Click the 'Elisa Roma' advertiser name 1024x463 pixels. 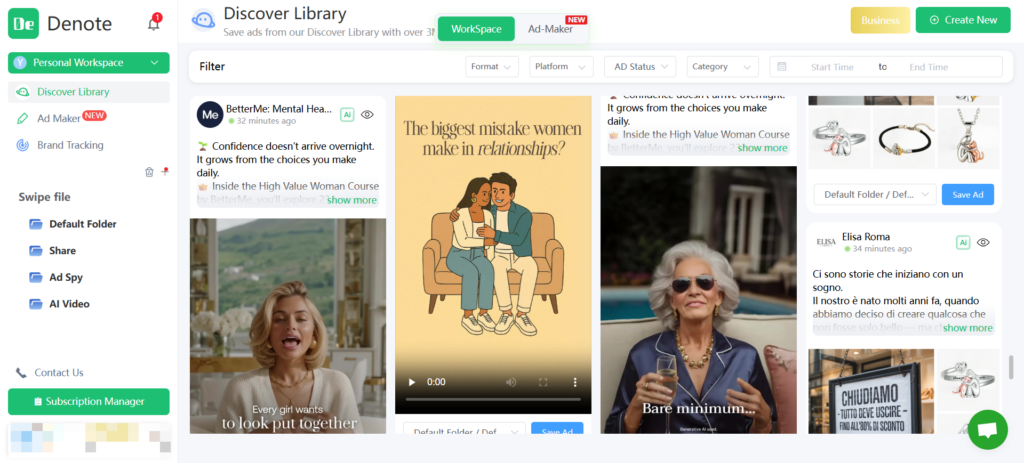pos(866,236)
